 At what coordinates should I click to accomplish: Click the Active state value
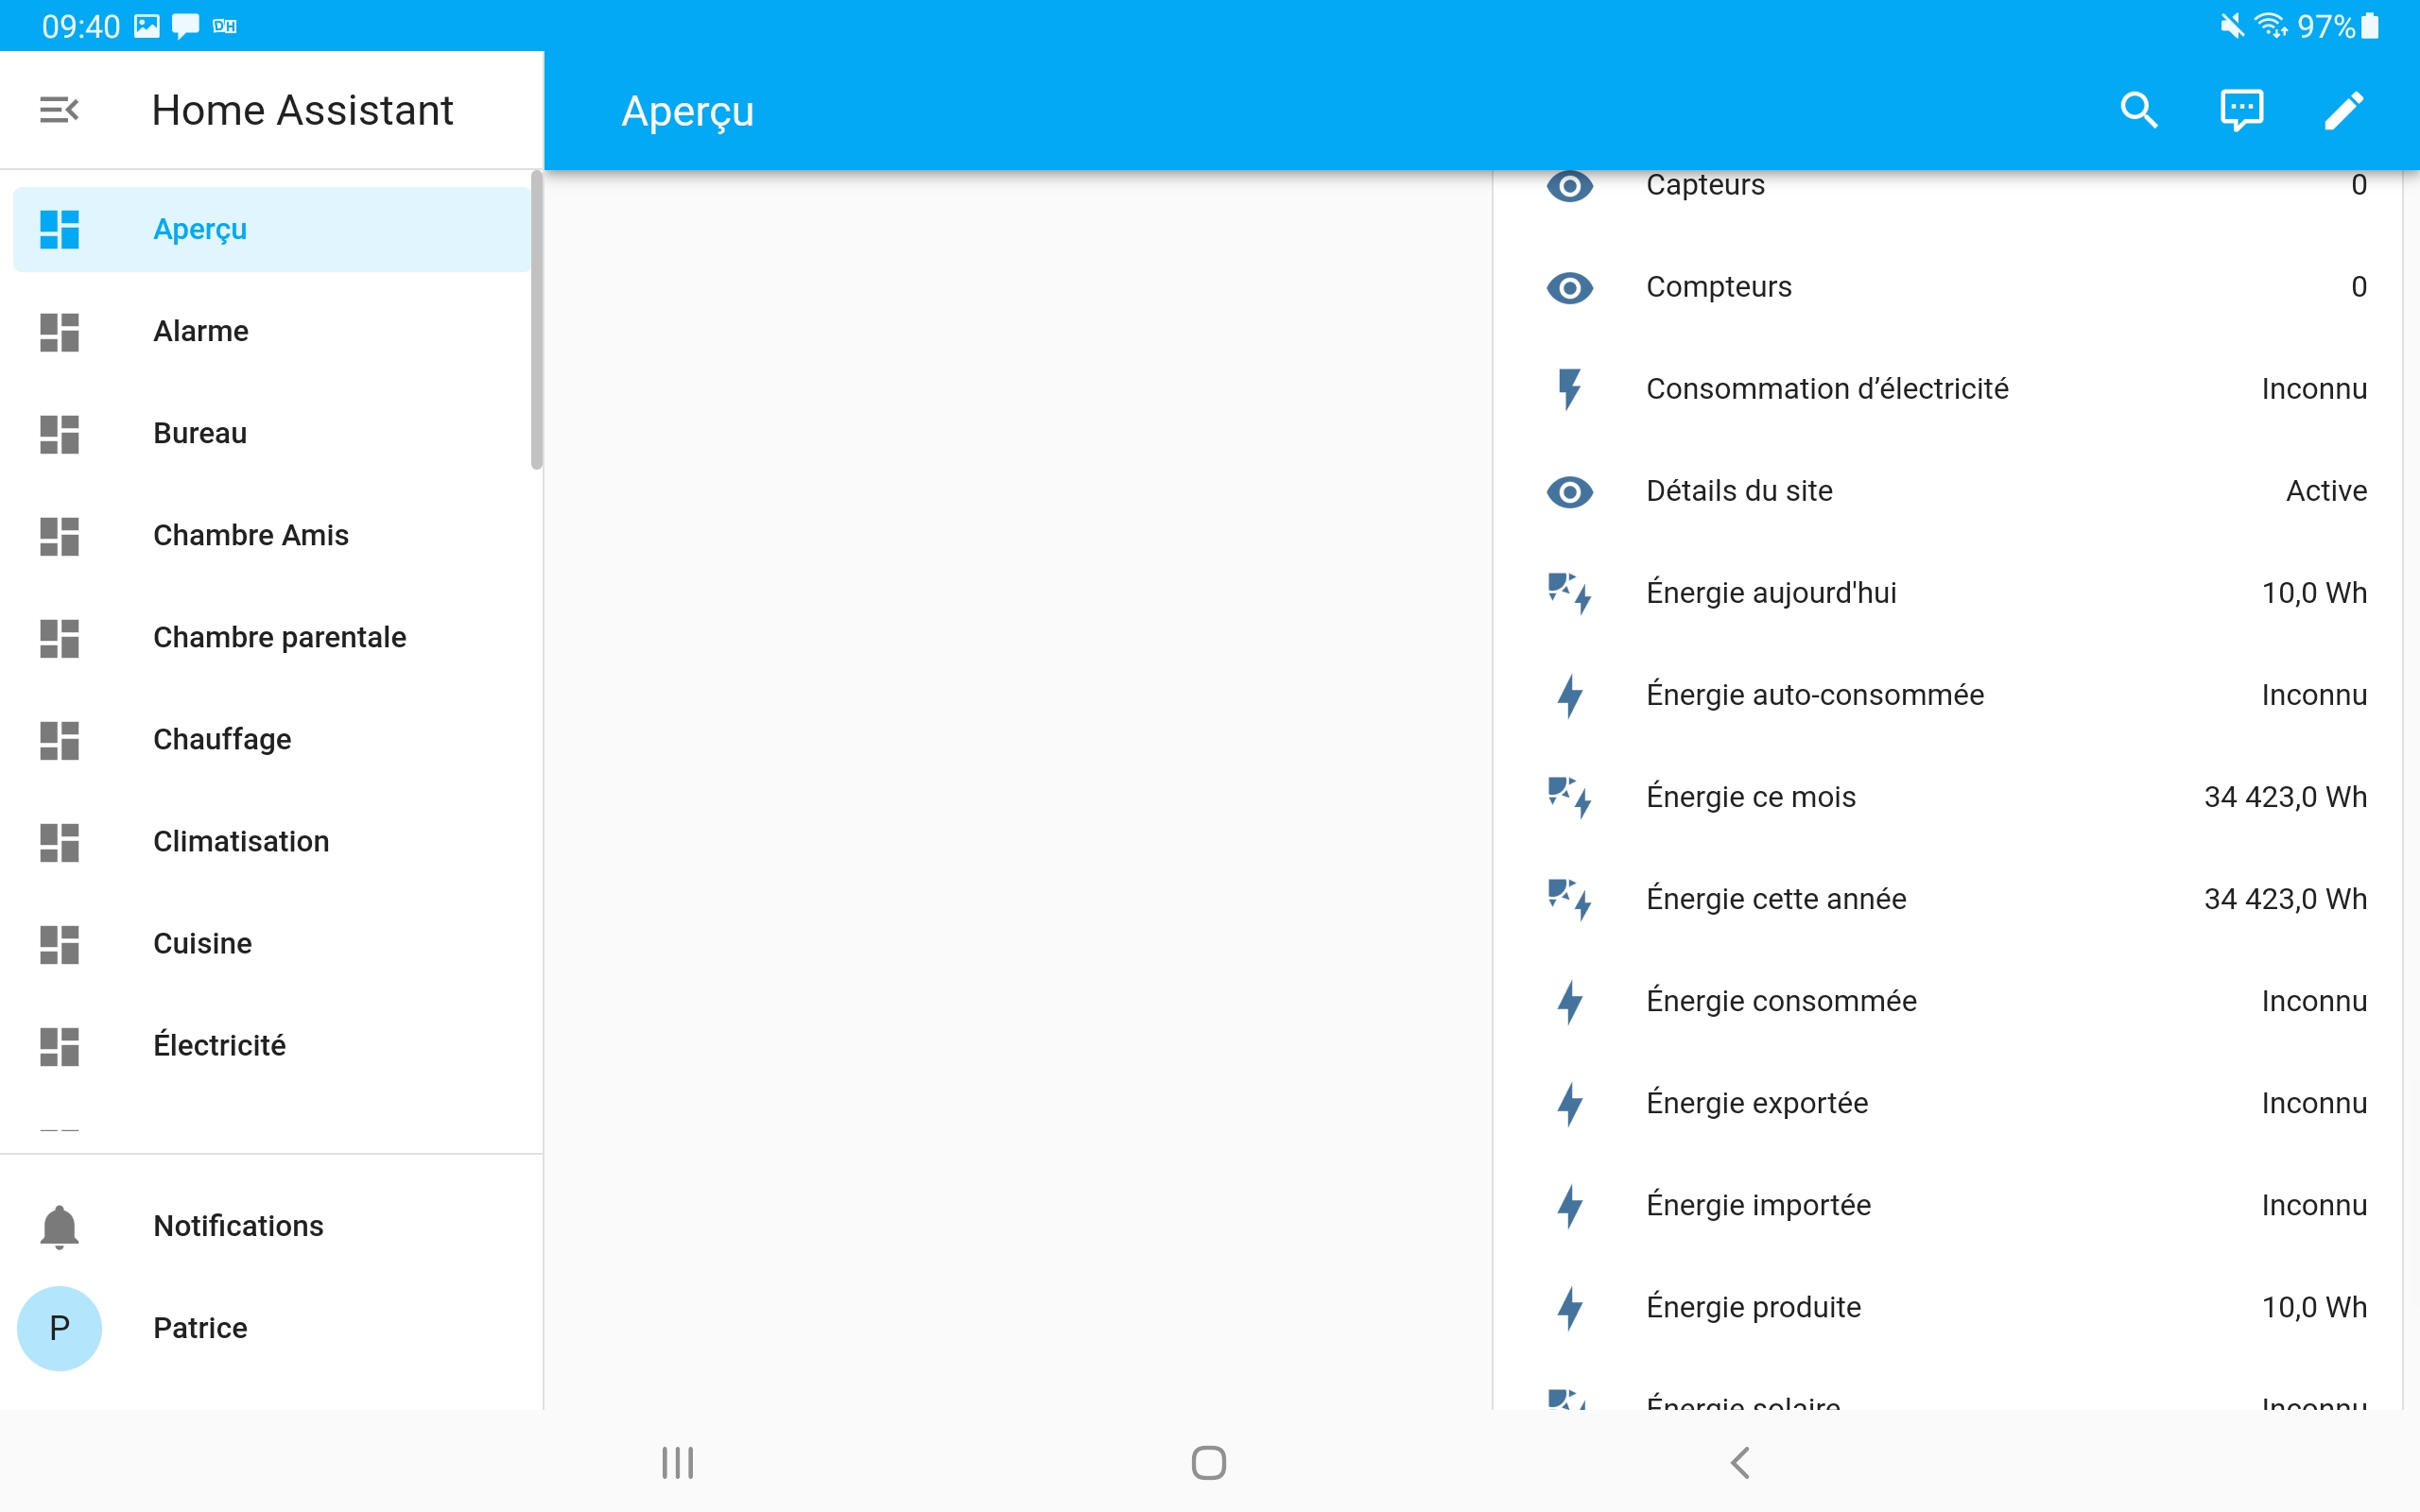2326,491
